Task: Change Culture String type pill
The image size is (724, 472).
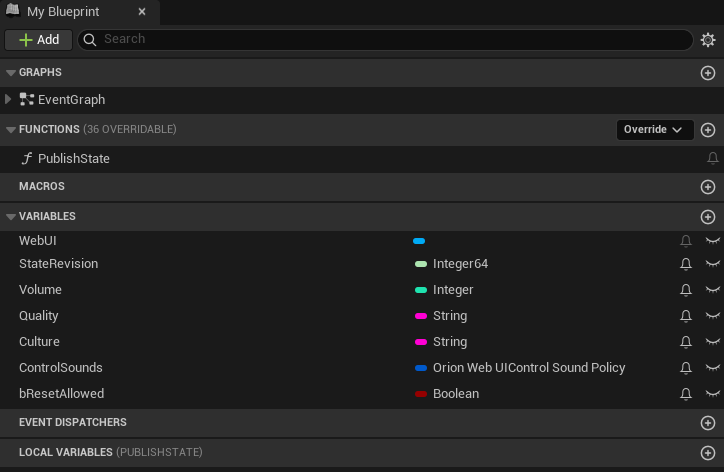Action: [x=421, y=342]
